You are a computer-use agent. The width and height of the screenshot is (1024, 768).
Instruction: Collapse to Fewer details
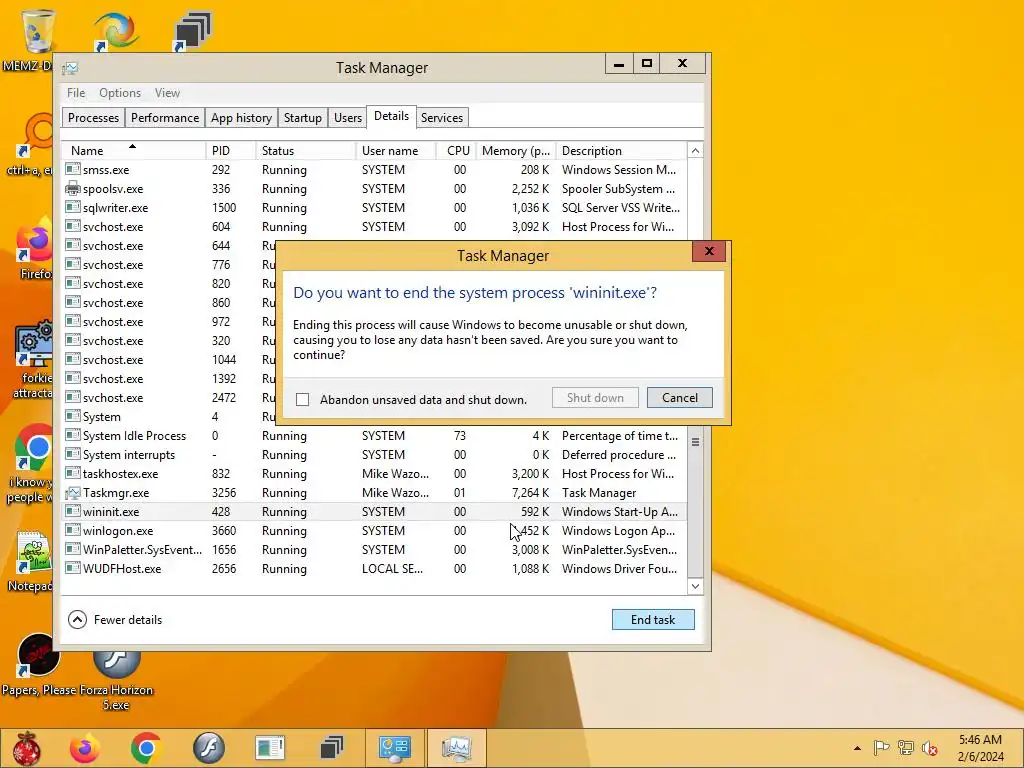click(x=115, y=620)
